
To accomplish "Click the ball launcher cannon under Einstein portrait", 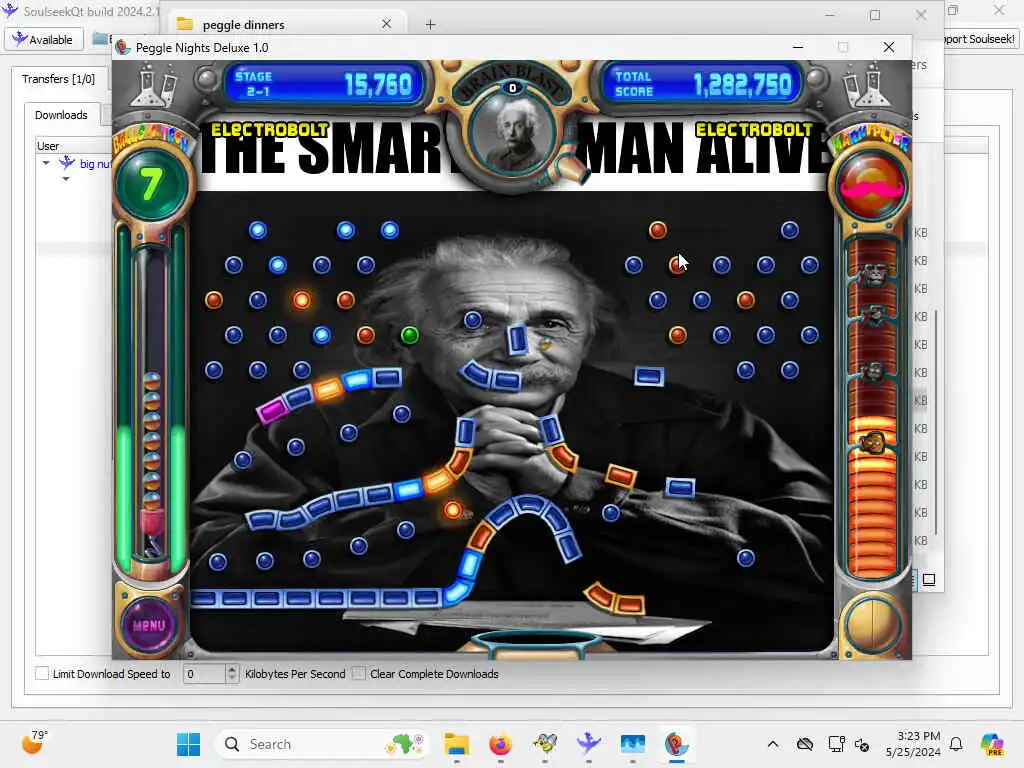I will click(x=569, y=168).
